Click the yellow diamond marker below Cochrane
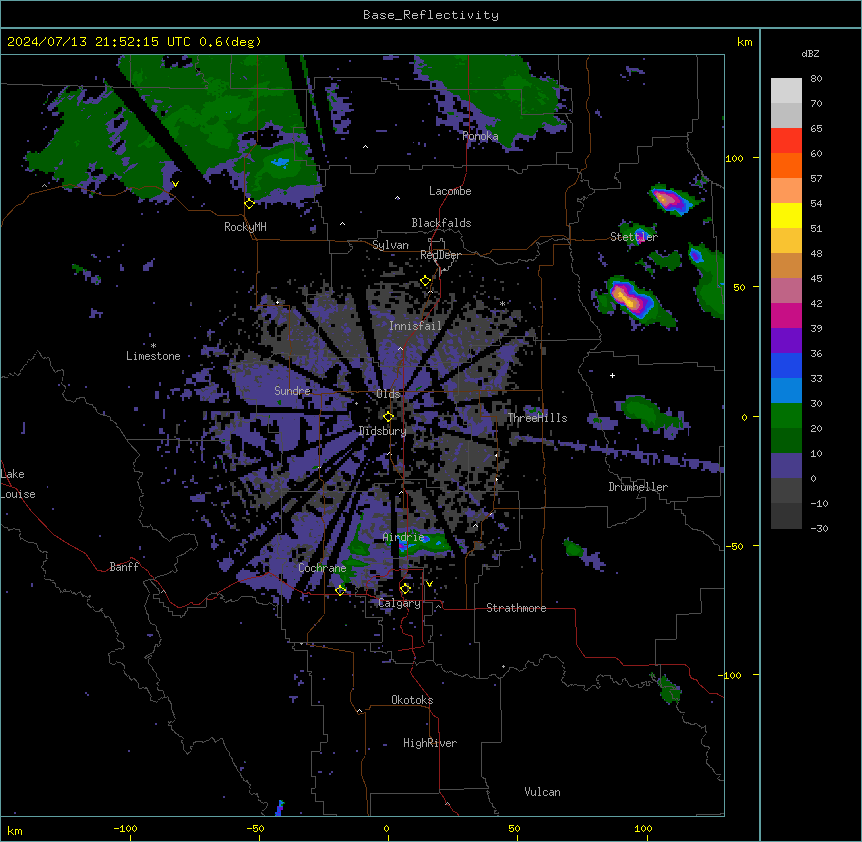 (x=340, y=590)
